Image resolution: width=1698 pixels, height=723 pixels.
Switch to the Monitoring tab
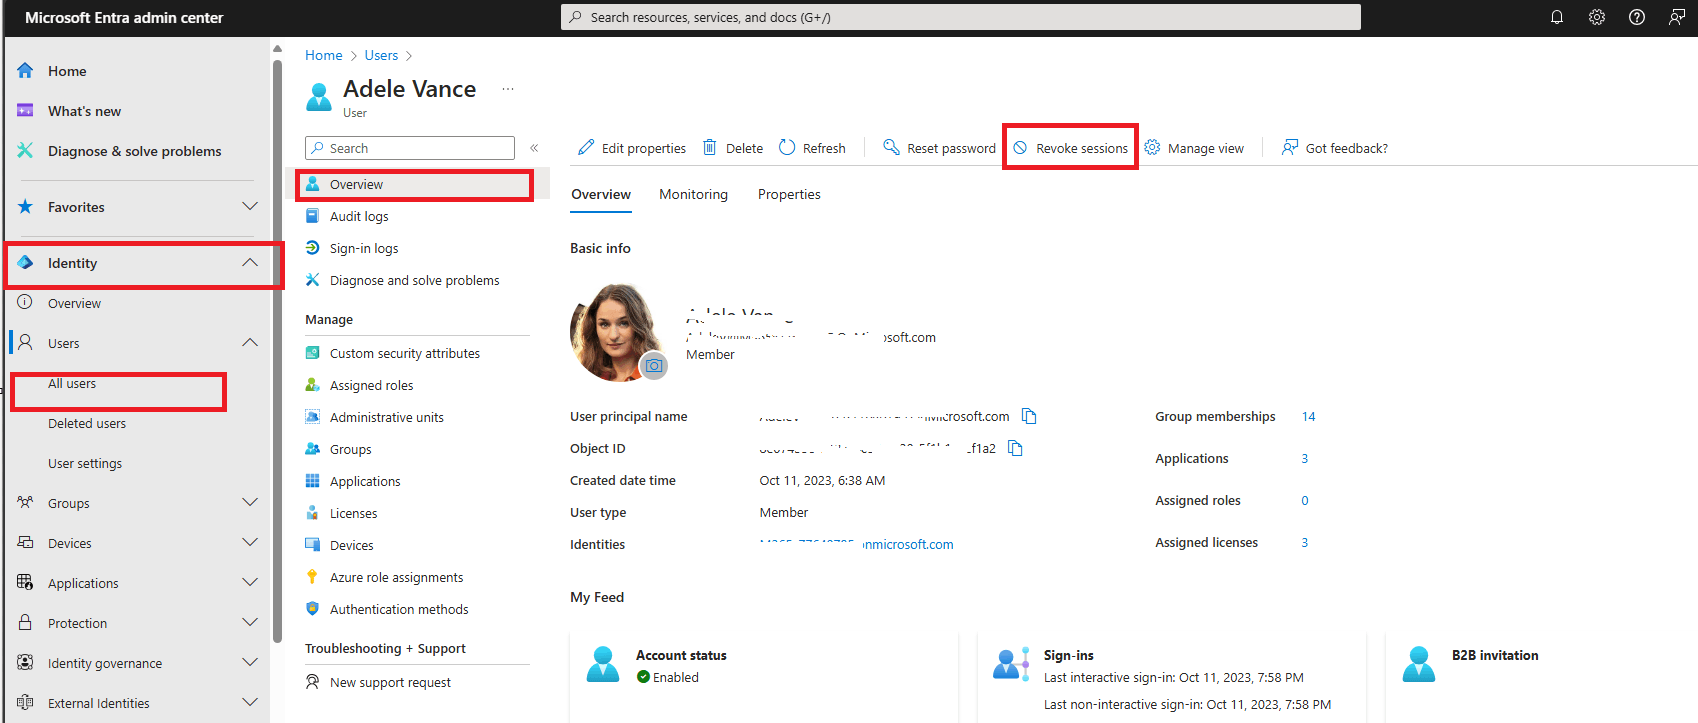693,194
